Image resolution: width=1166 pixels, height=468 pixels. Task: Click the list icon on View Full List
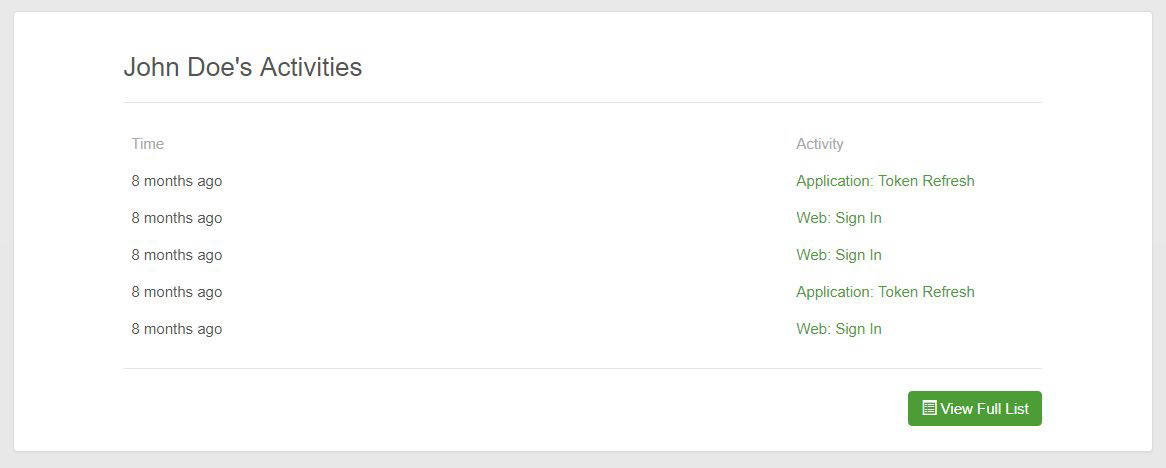[x=929, y=408]
